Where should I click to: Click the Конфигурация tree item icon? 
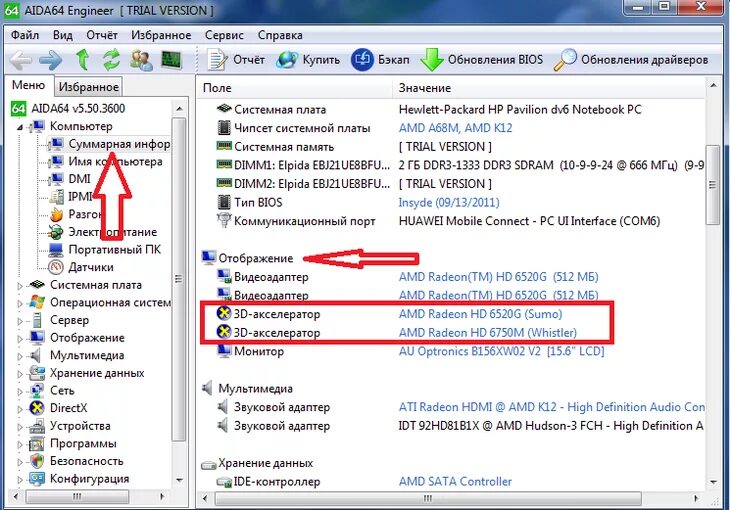point(36,479)
